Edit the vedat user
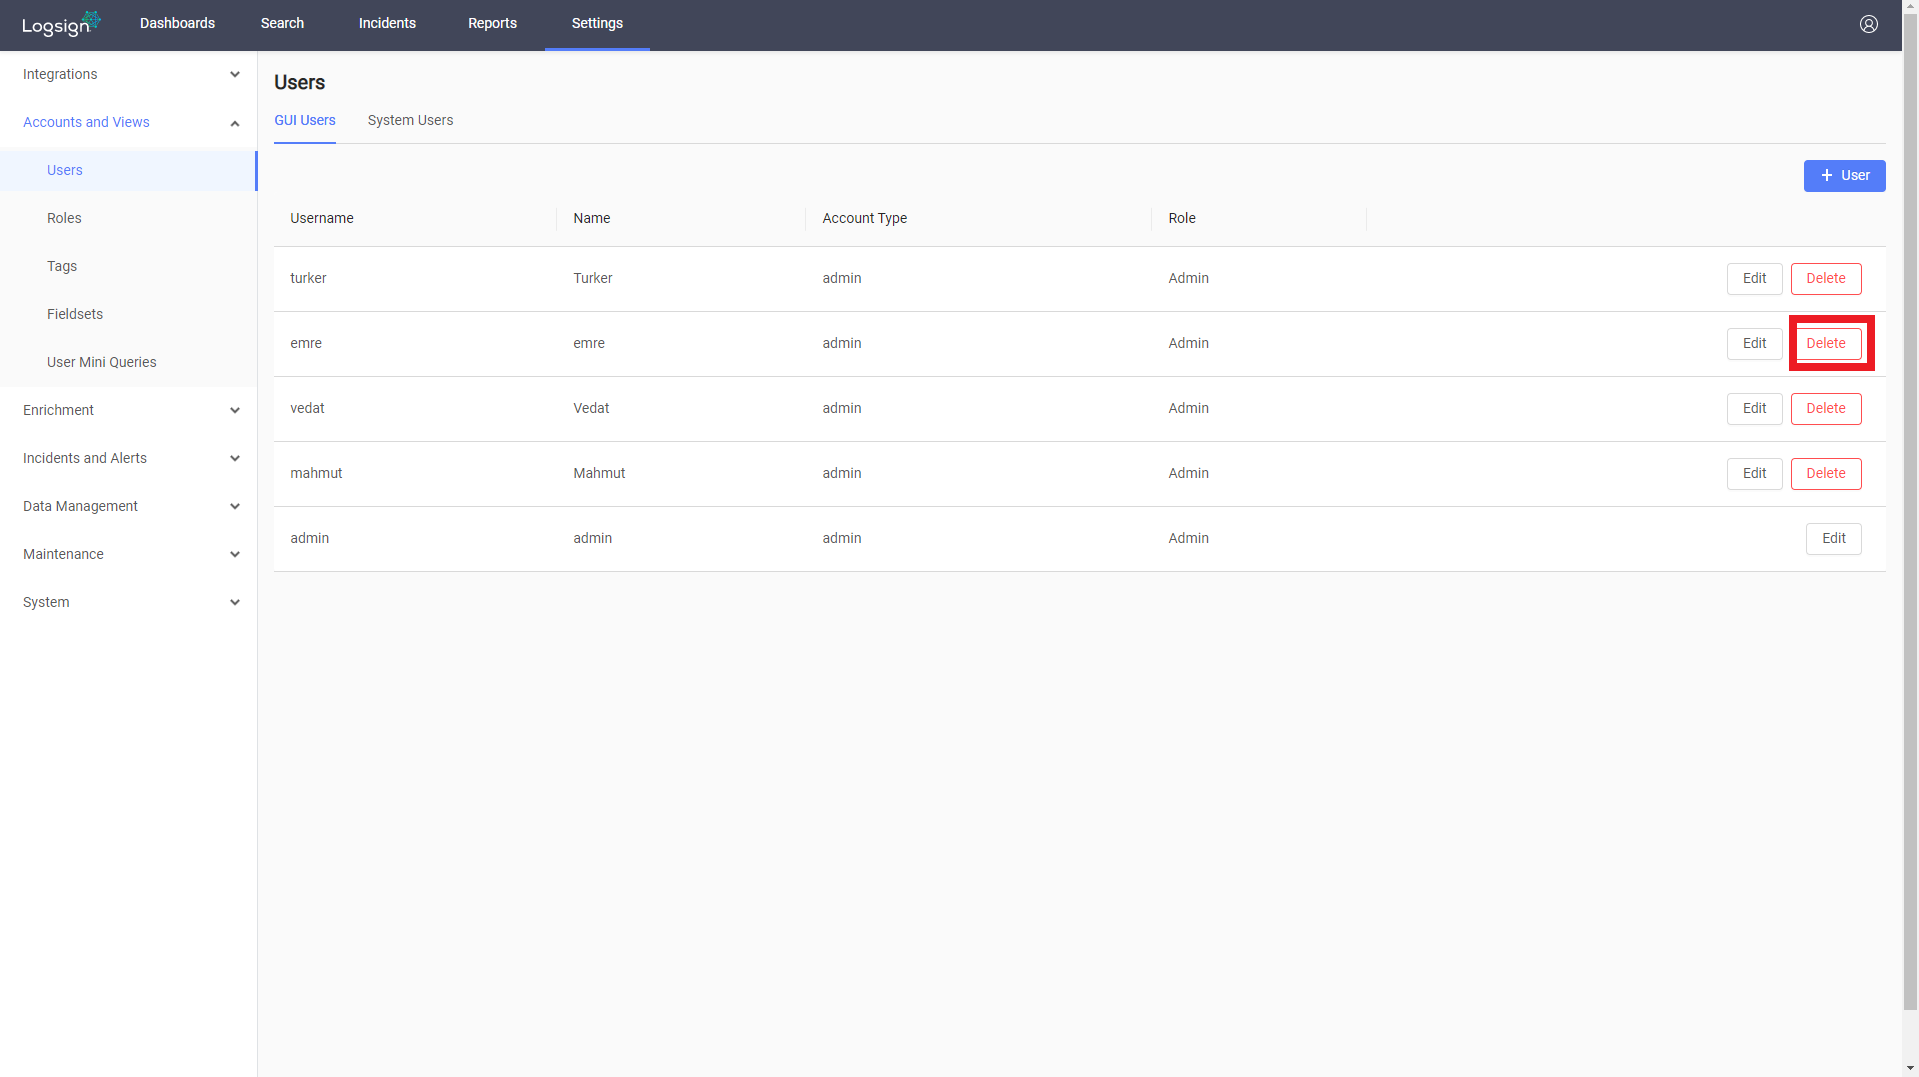This screenshot has width=1919, height=1077. [1754, 408]
